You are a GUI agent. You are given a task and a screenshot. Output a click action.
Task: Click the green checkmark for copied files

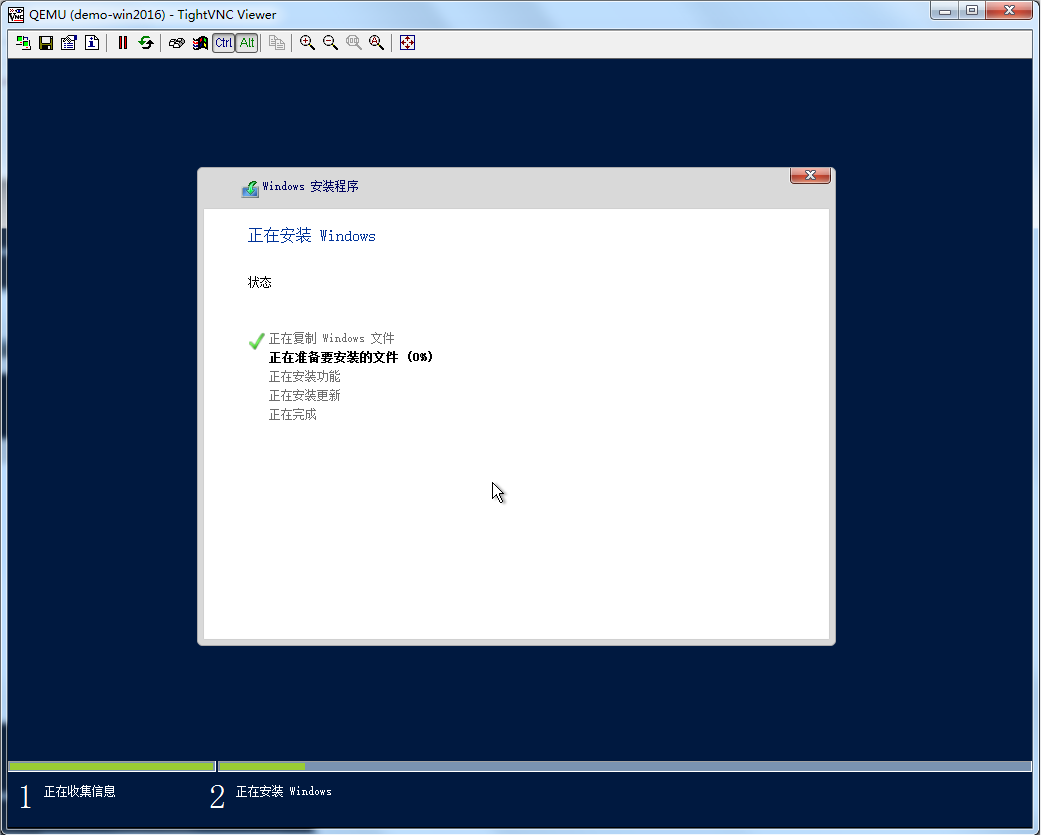[256, 341]
